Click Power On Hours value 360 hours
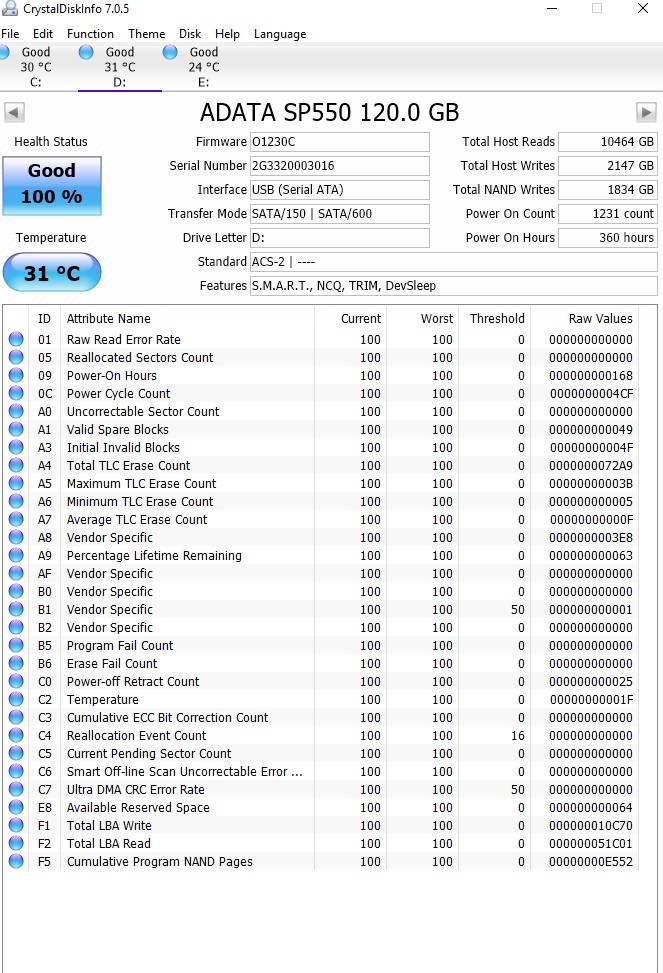 point(608,238)
